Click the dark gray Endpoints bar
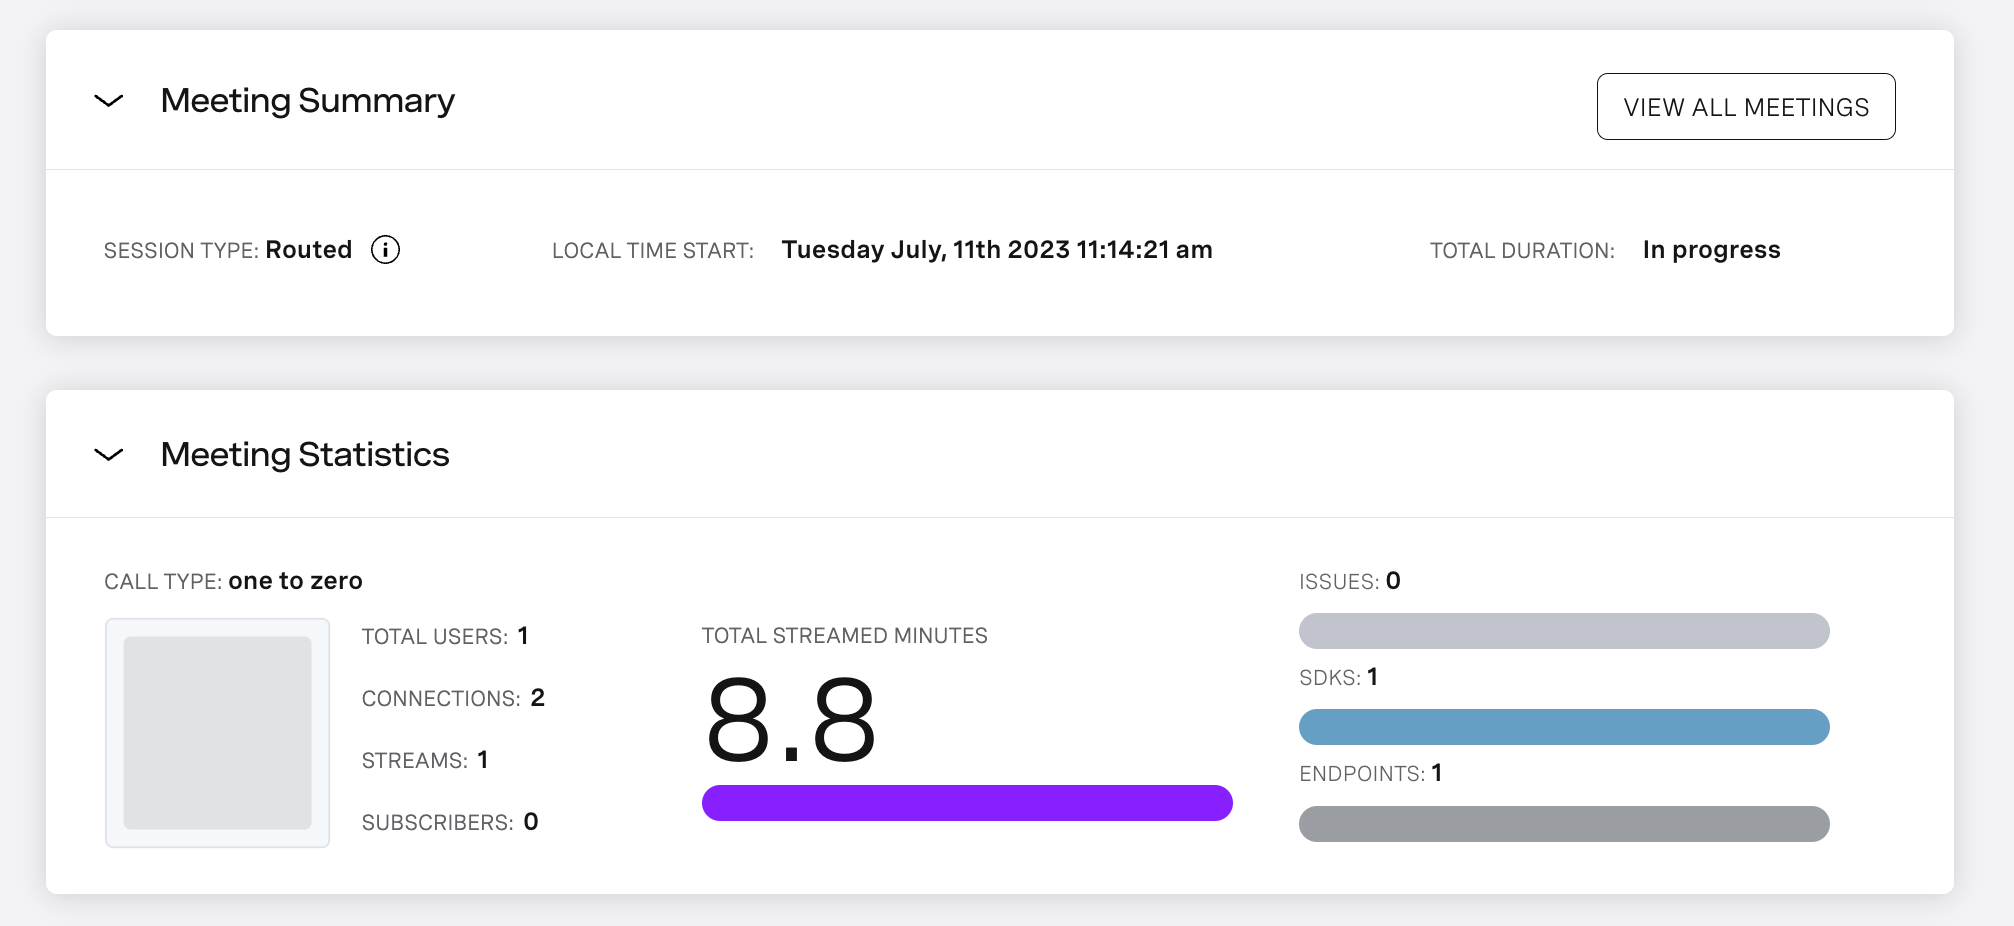This screenshot has height=926, width=2014. 1563,824
